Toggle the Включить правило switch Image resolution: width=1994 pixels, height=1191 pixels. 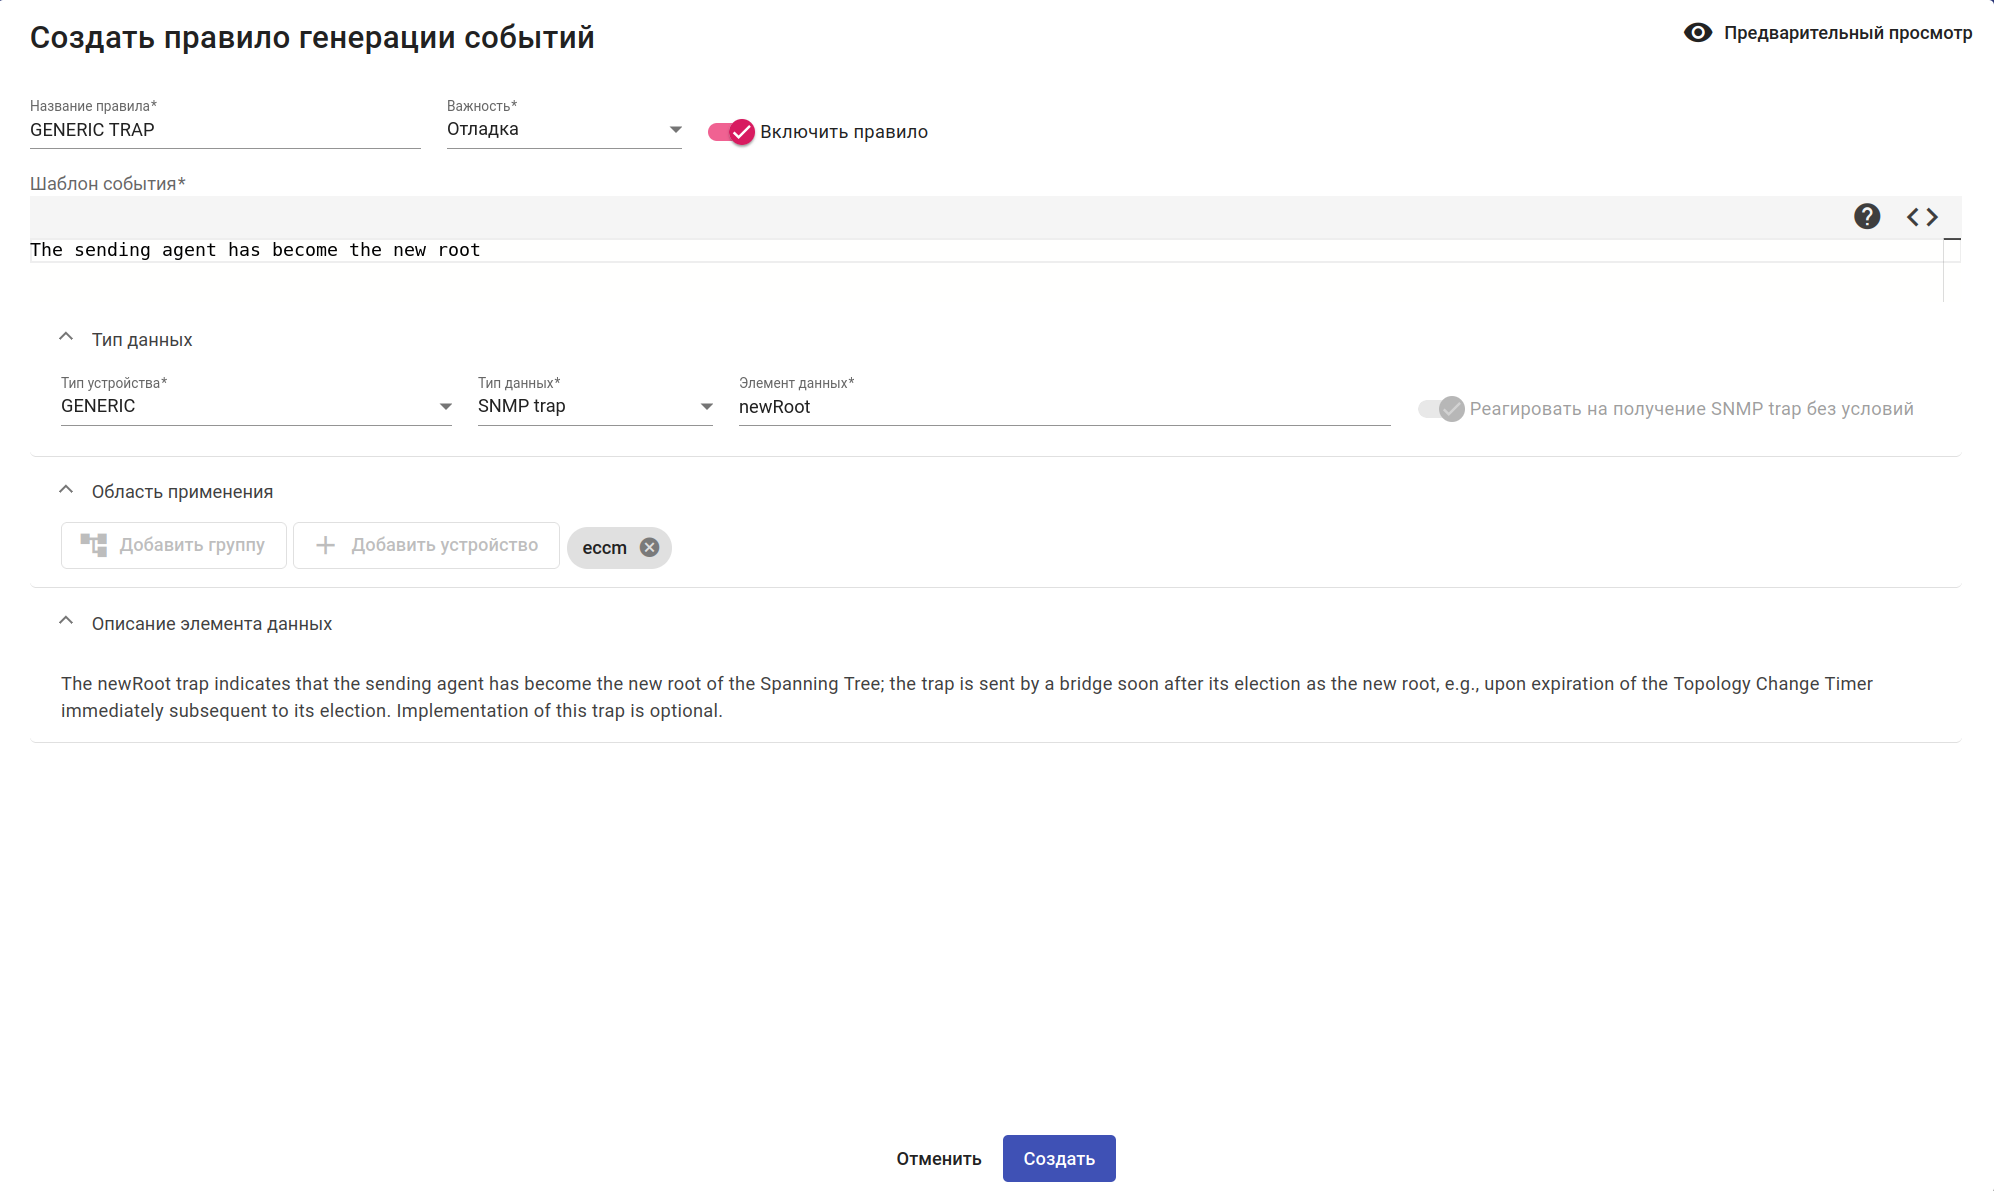731,132
